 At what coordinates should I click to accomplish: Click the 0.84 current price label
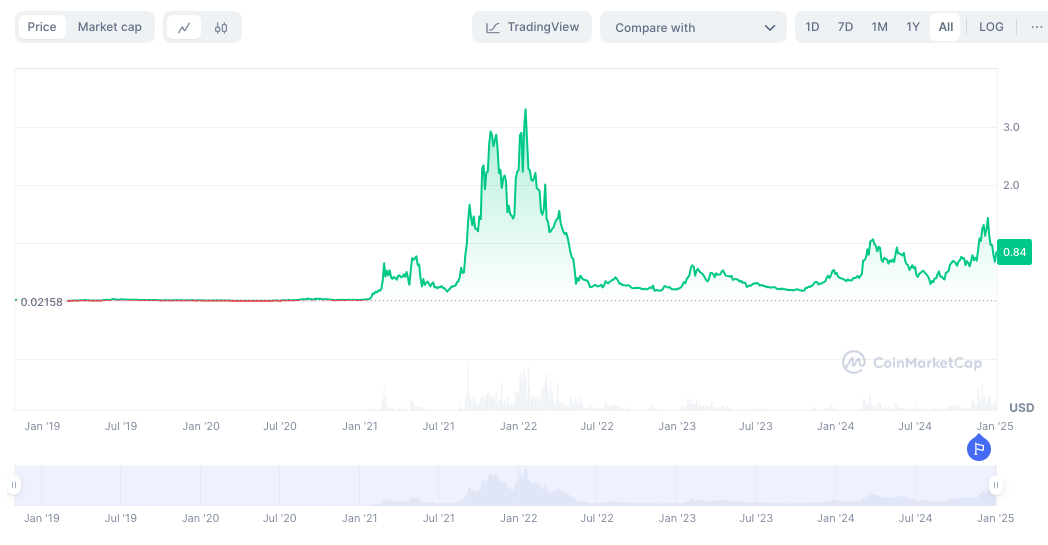point(1014,252)
